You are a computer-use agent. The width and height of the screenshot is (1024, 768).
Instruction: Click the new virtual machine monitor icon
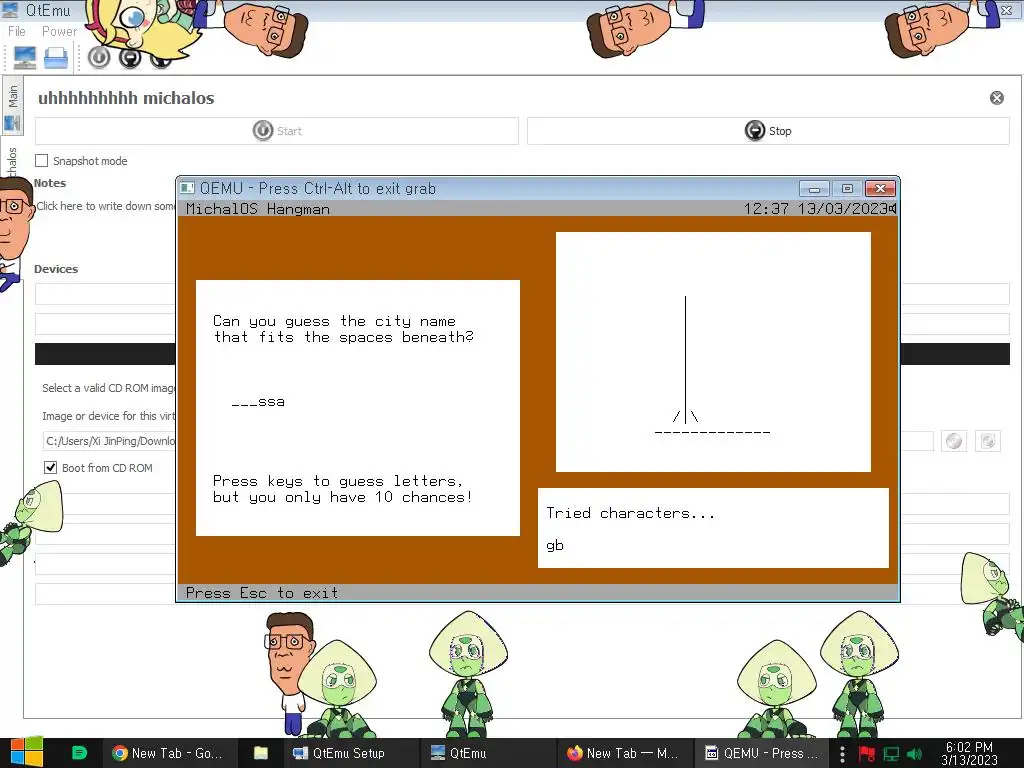coord(25,57)
